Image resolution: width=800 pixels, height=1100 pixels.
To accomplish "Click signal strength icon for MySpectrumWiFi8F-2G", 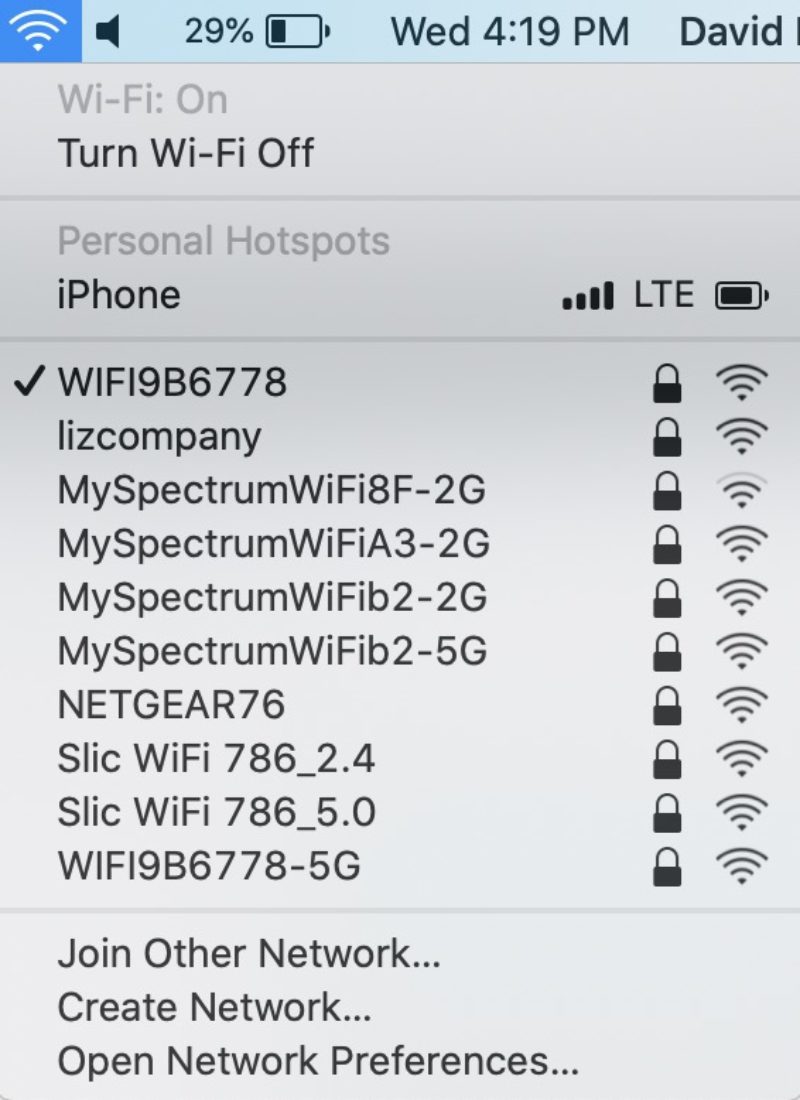I will point(742,490).
